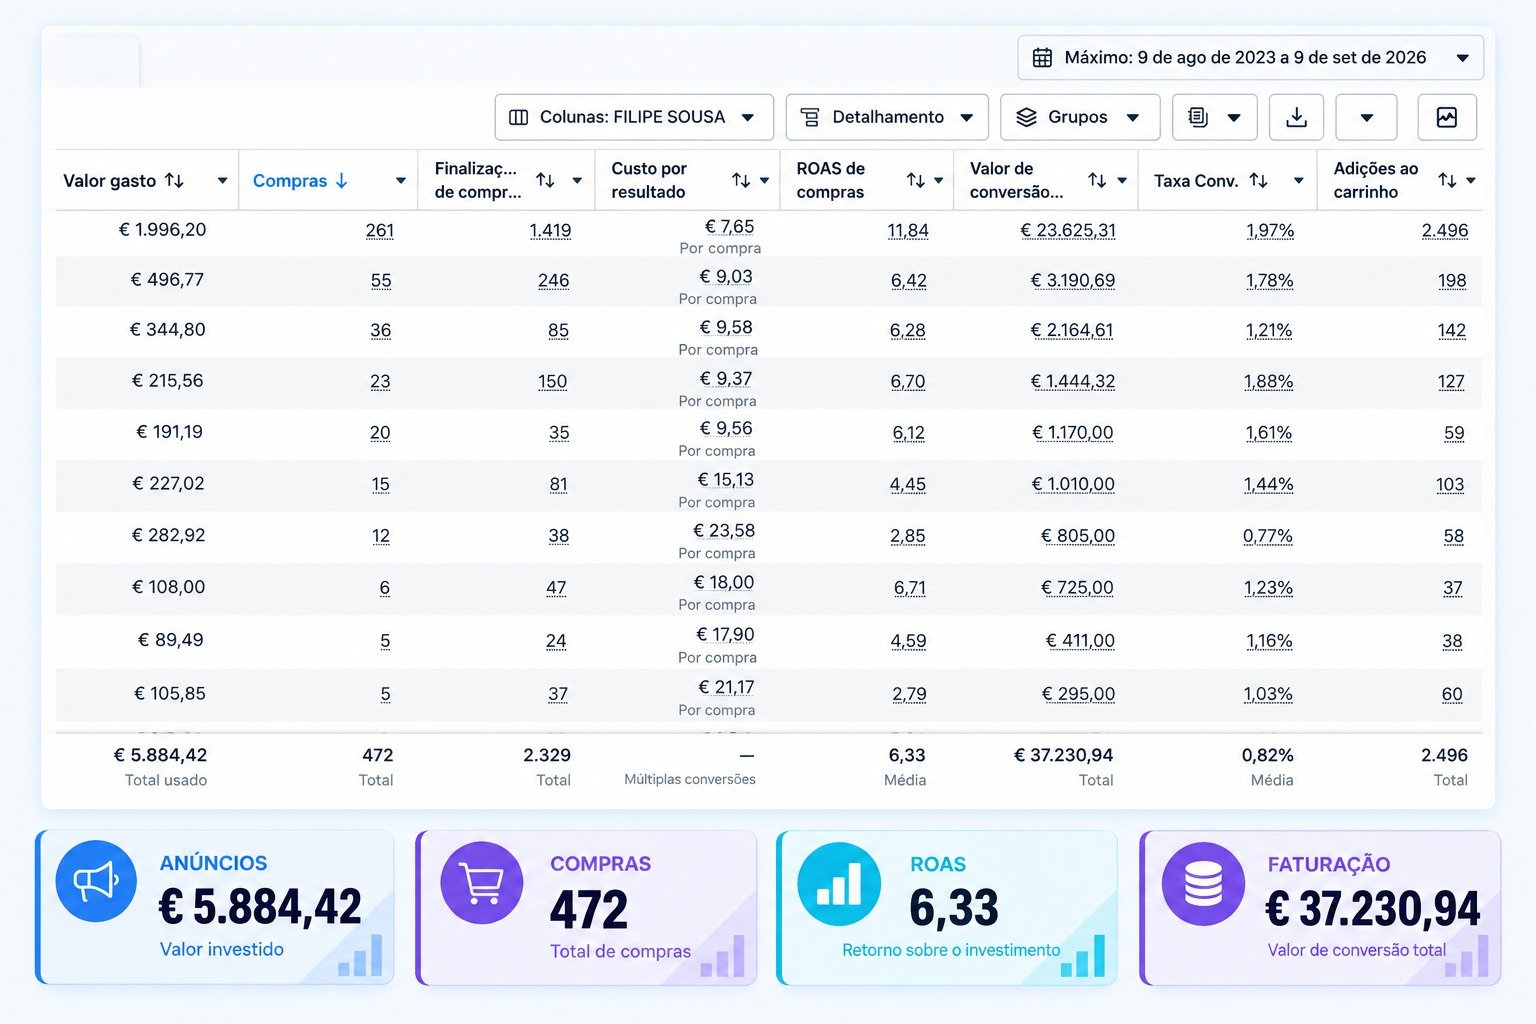This screenshot has width=1536, height=1024.
Task: Open the date range selector Máximo
Action: click(1250, 57)
